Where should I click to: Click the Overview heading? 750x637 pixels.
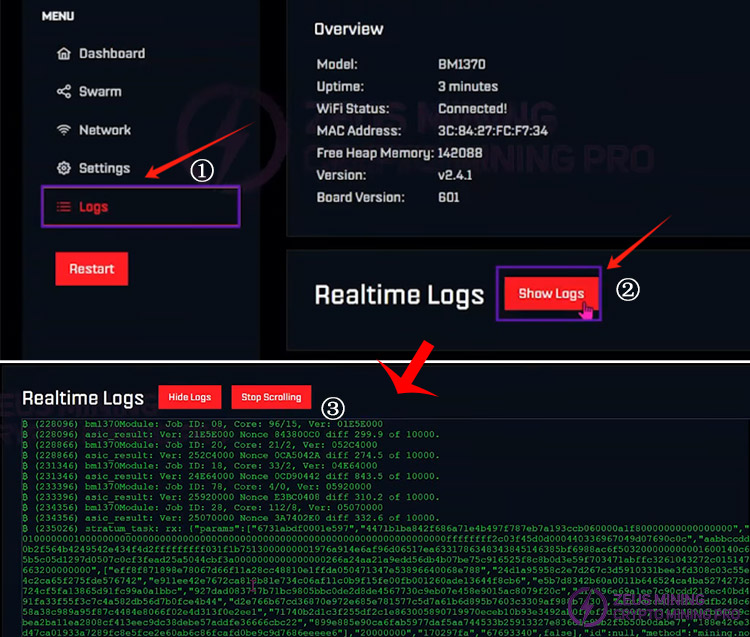coord(349,29)
